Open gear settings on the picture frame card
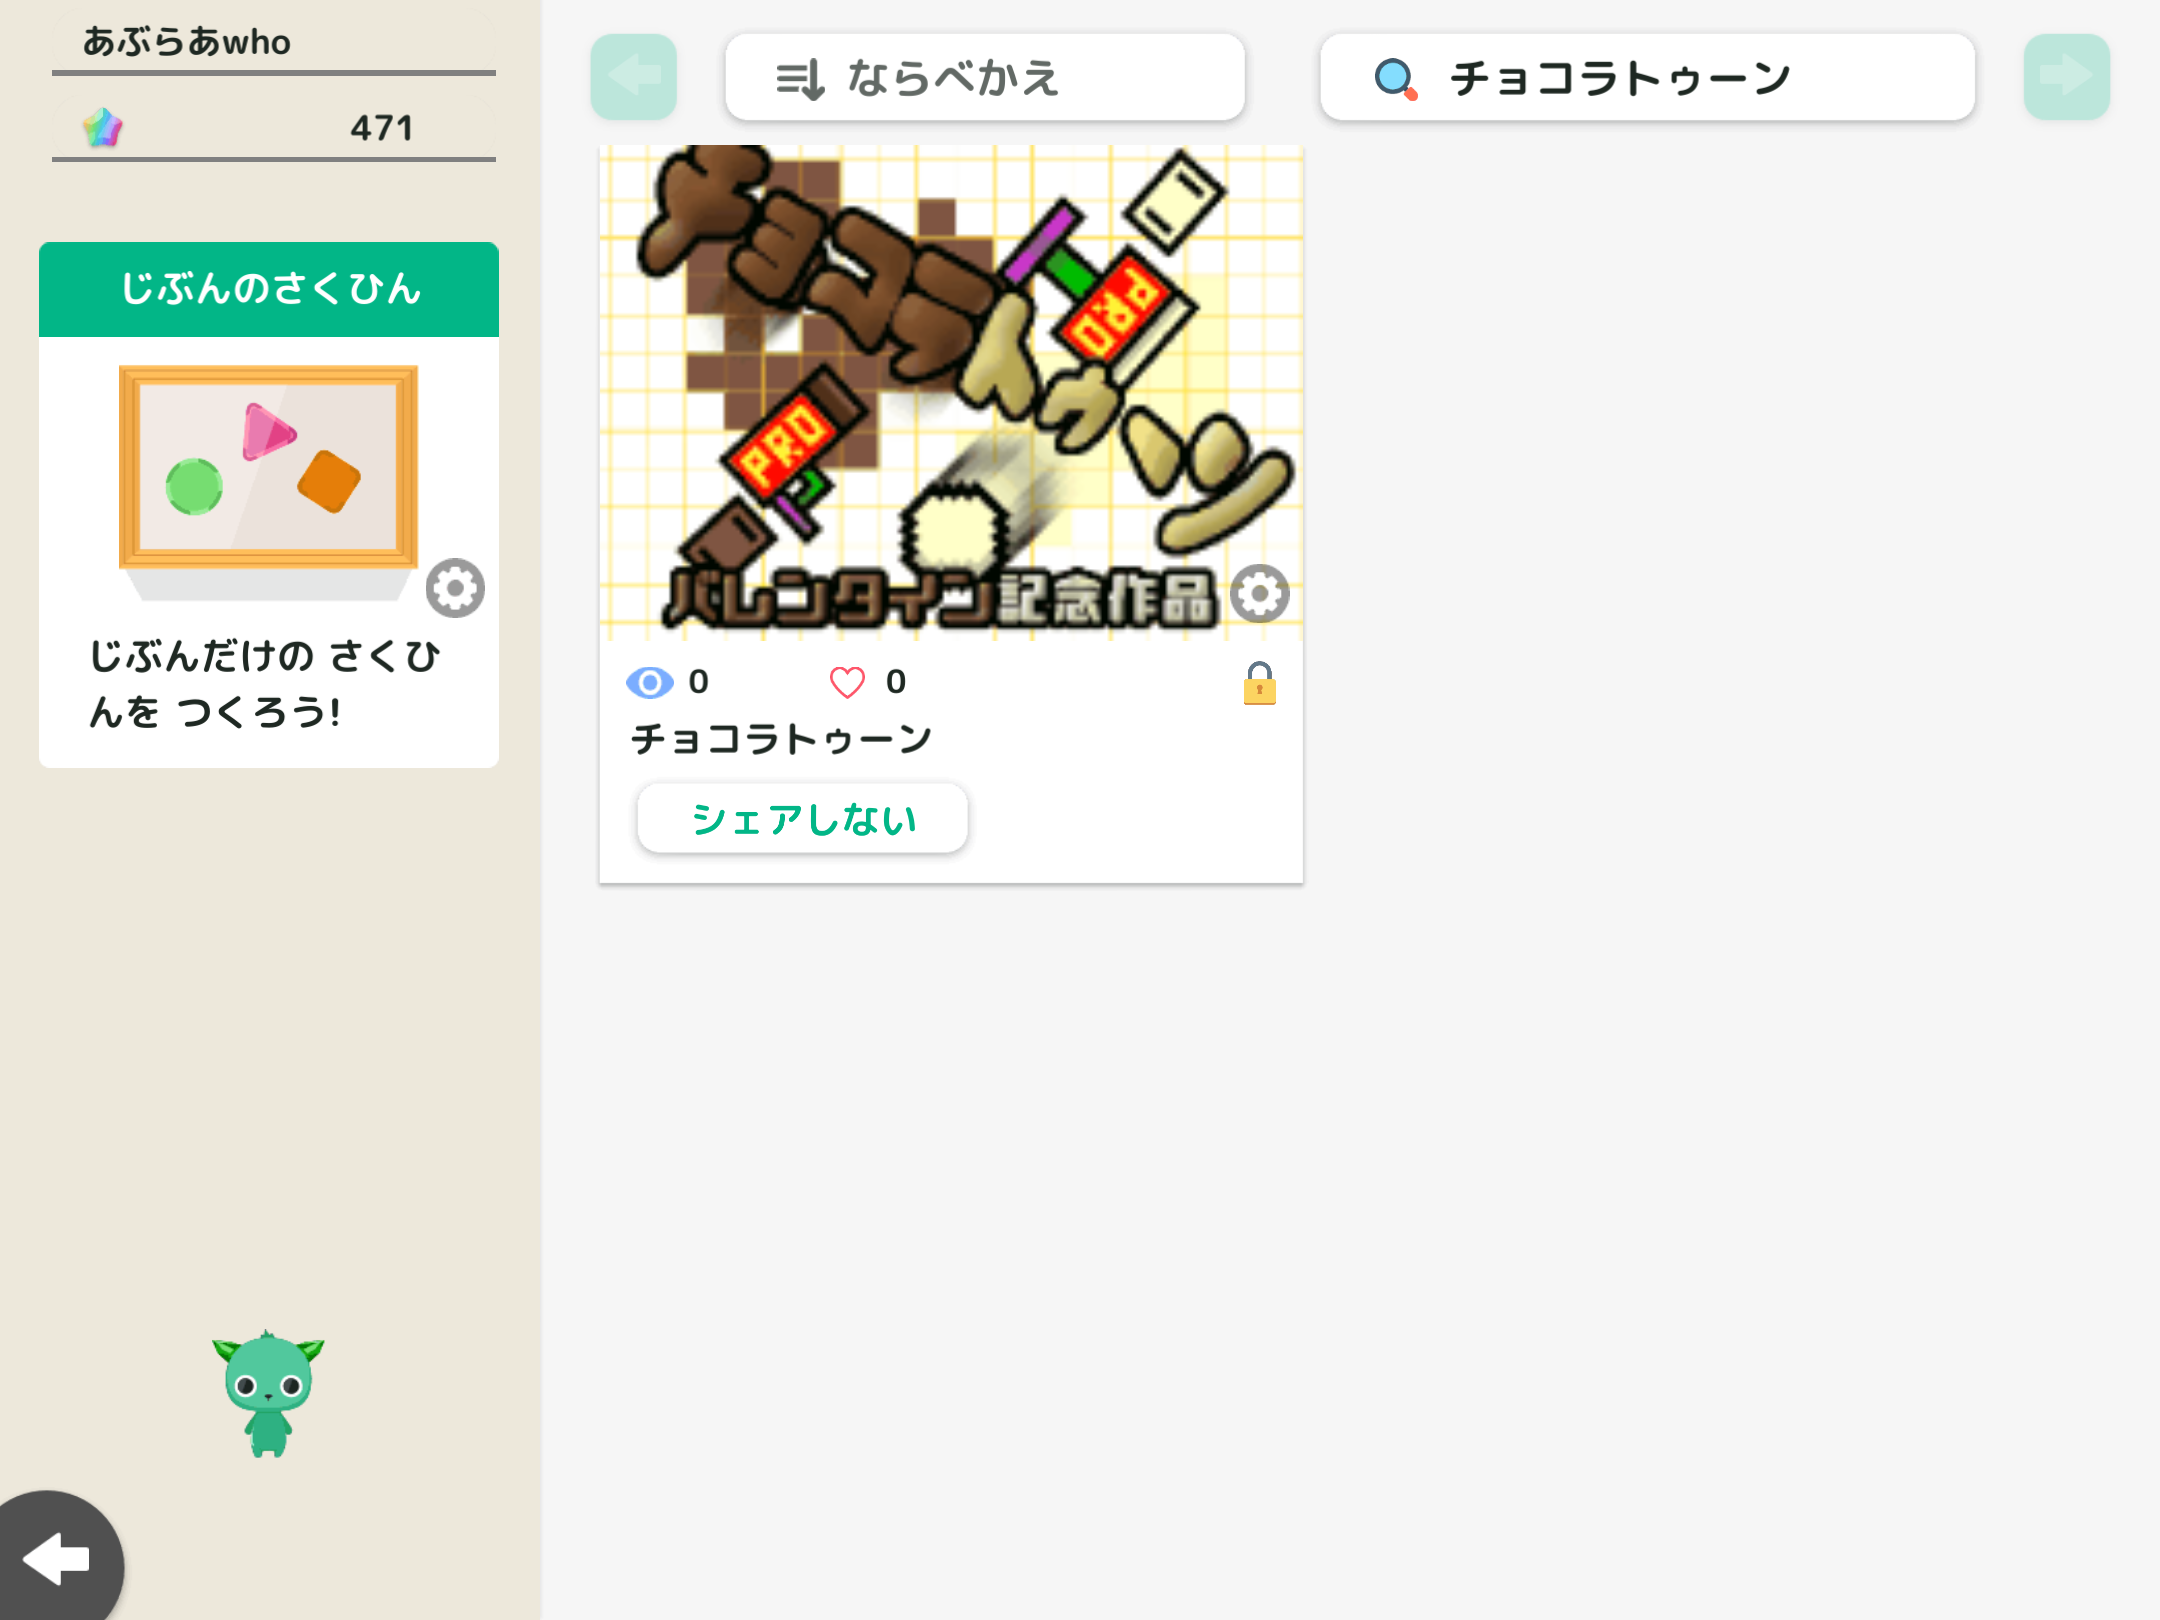The image size is (2160, 1620). tap(455, 588)
